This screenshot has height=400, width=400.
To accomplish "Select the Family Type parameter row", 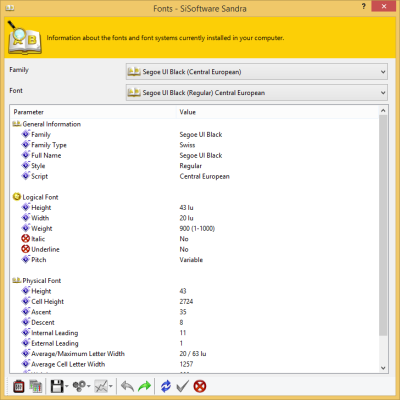I will click(x=195, y=145).
